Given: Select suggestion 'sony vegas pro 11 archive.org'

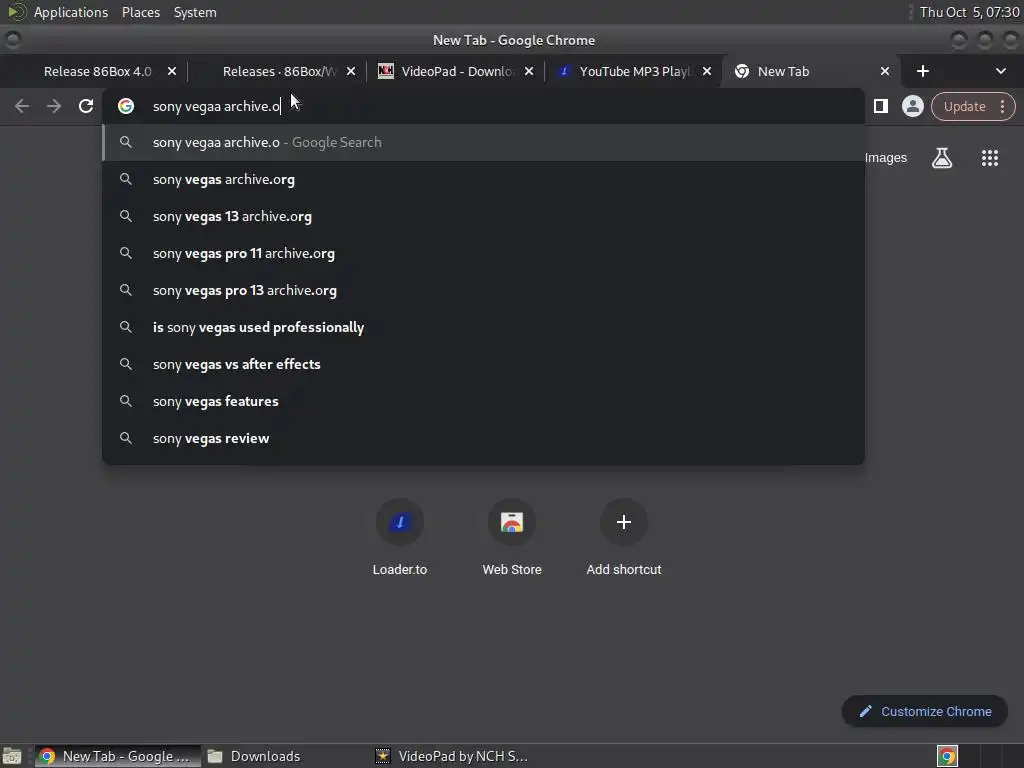Looking at the screenshot, I should 483,253.
